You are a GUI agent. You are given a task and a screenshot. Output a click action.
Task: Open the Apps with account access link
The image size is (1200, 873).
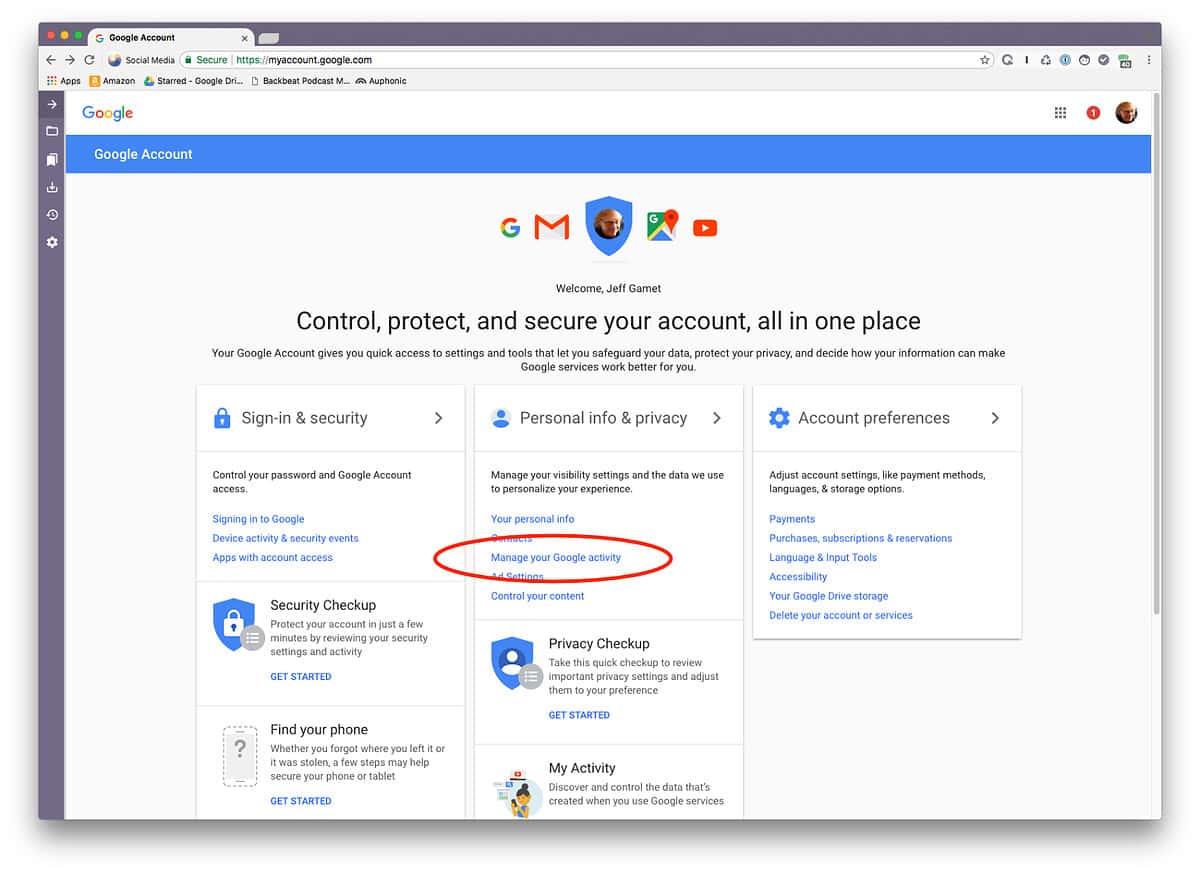point(272,557)
